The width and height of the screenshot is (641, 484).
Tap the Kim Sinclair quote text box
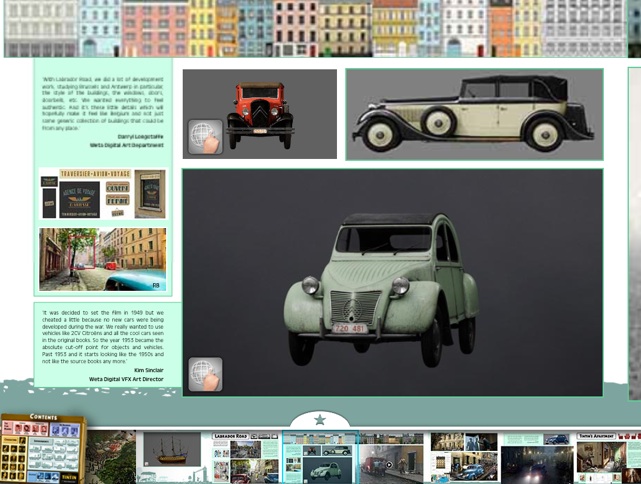[108, 345]
